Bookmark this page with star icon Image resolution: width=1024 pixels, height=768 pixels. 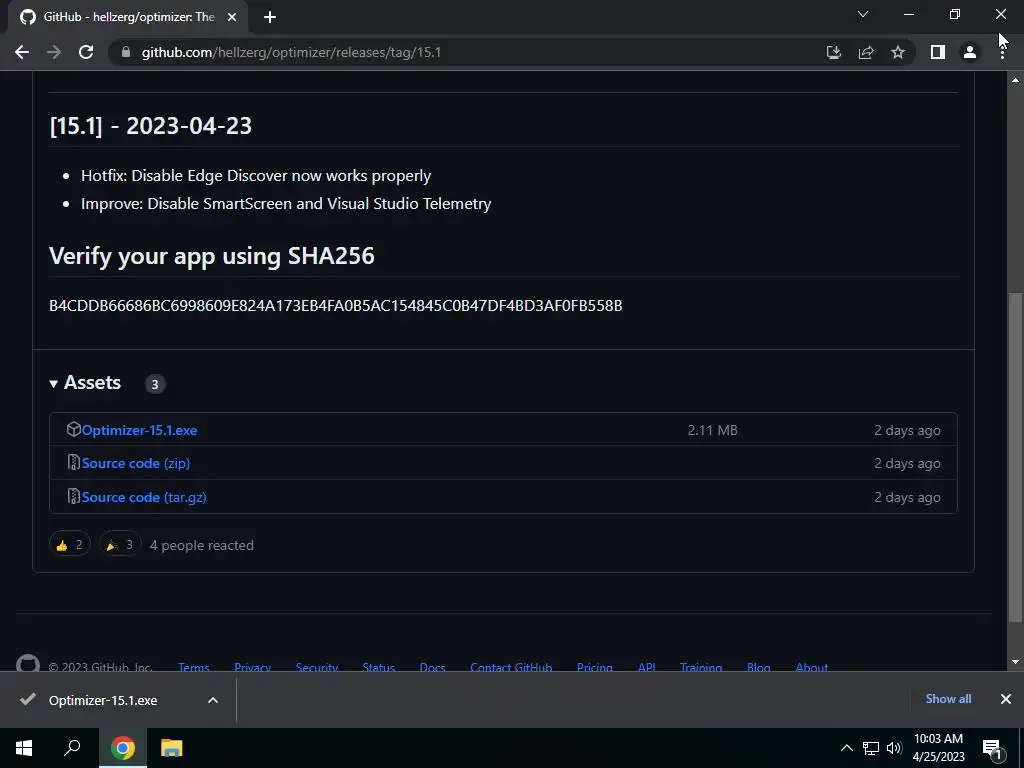point(898,52)
